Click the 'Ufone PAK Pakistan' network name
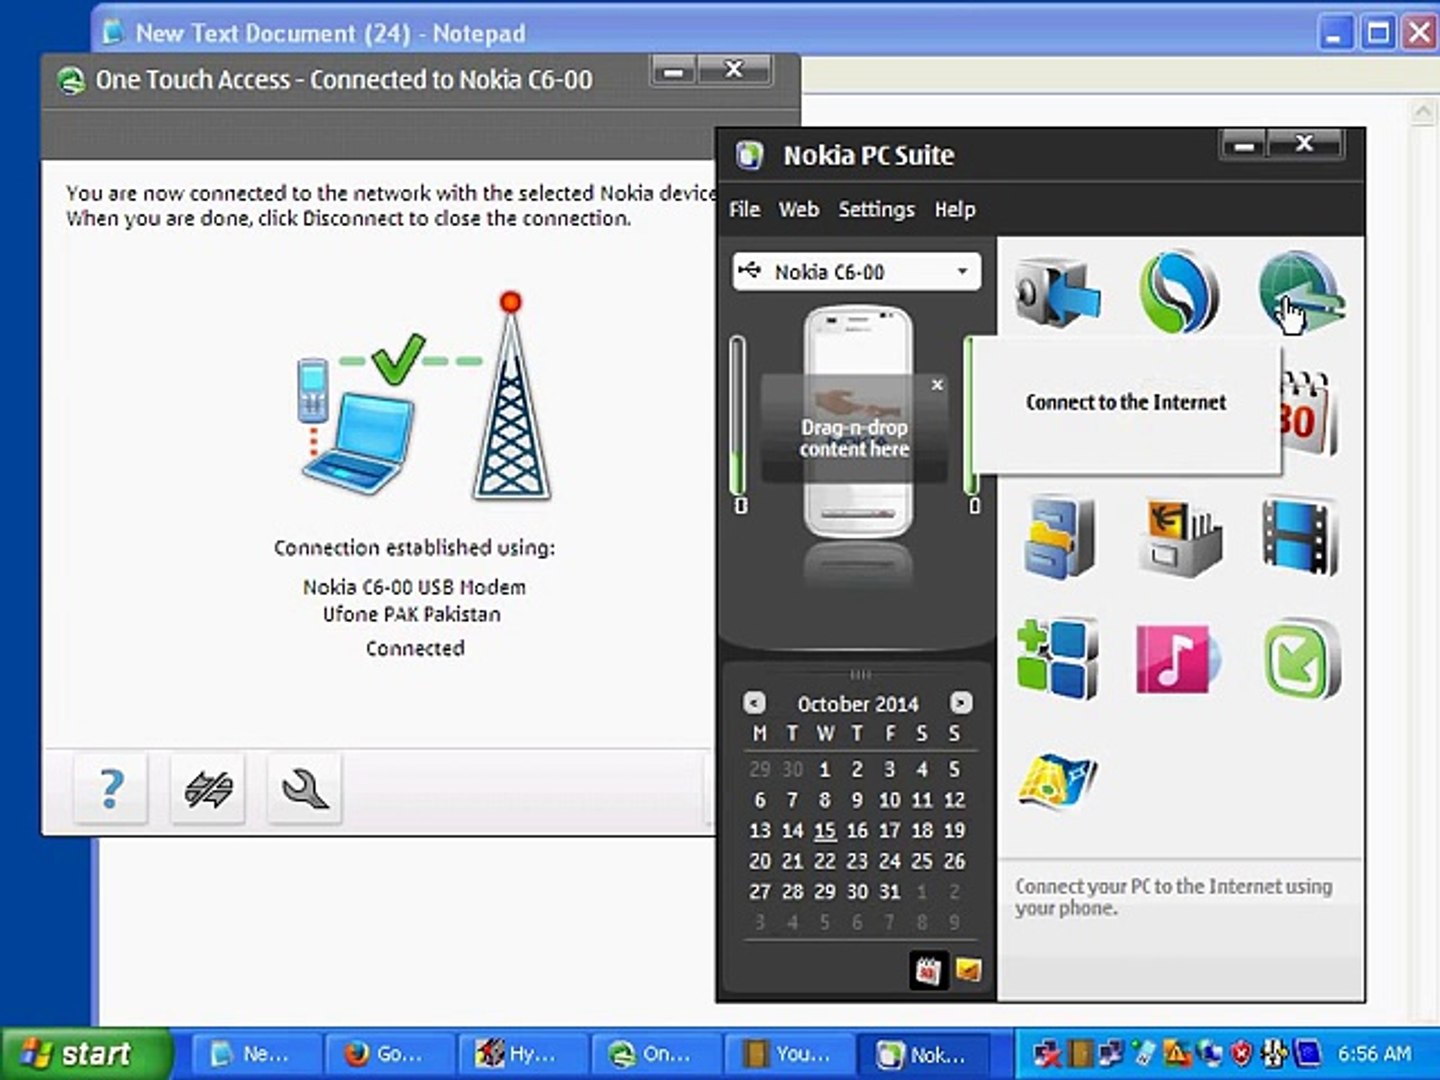Screen dimensions: 1440x1080 click(412, 614)
